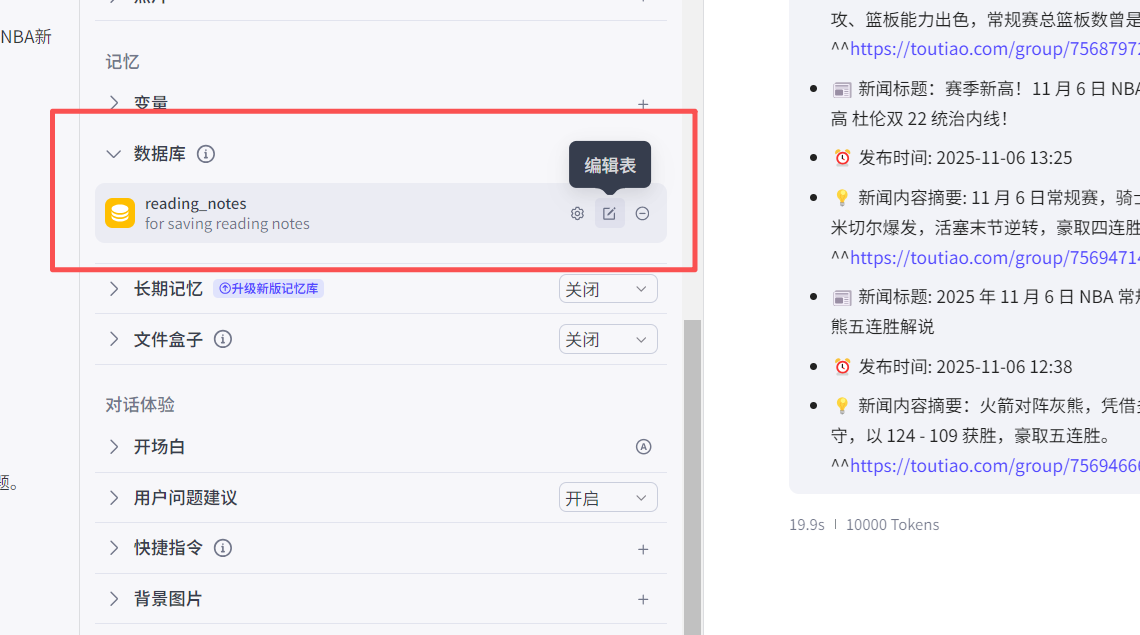This screenshot has width=1140, height=635.
Task: Change the 用户问题建议 开启 dropdown
Action: point(608,497)
